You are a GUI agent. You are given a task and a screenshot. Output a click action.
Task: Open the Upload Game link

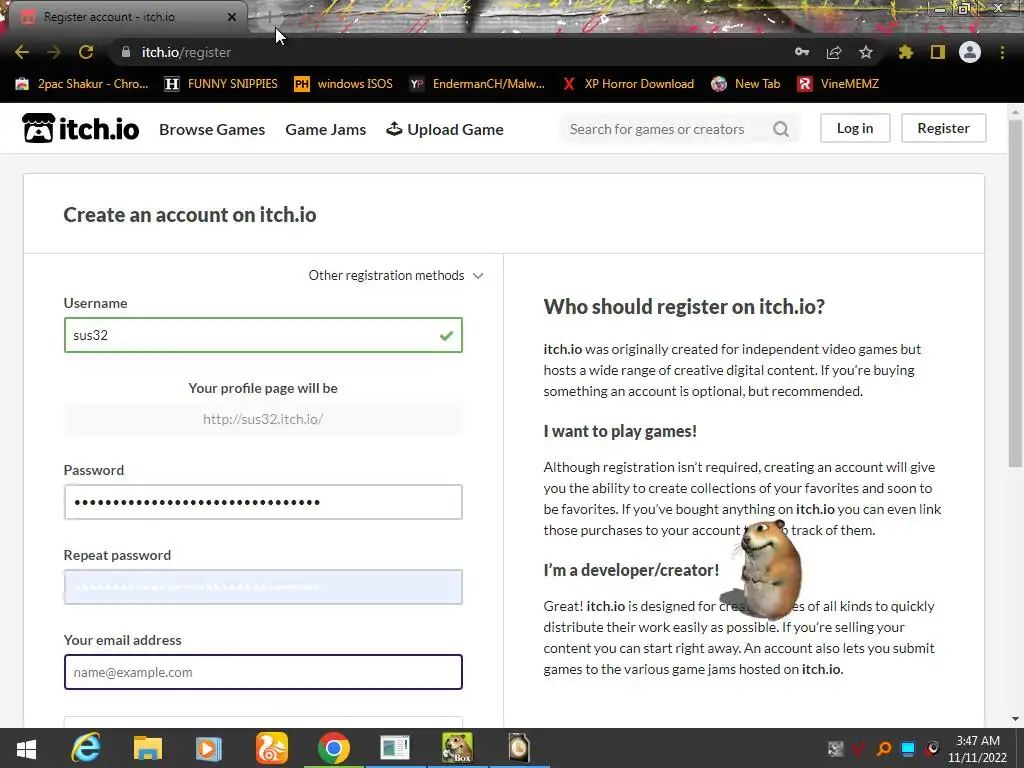click(x=445, y=129)
